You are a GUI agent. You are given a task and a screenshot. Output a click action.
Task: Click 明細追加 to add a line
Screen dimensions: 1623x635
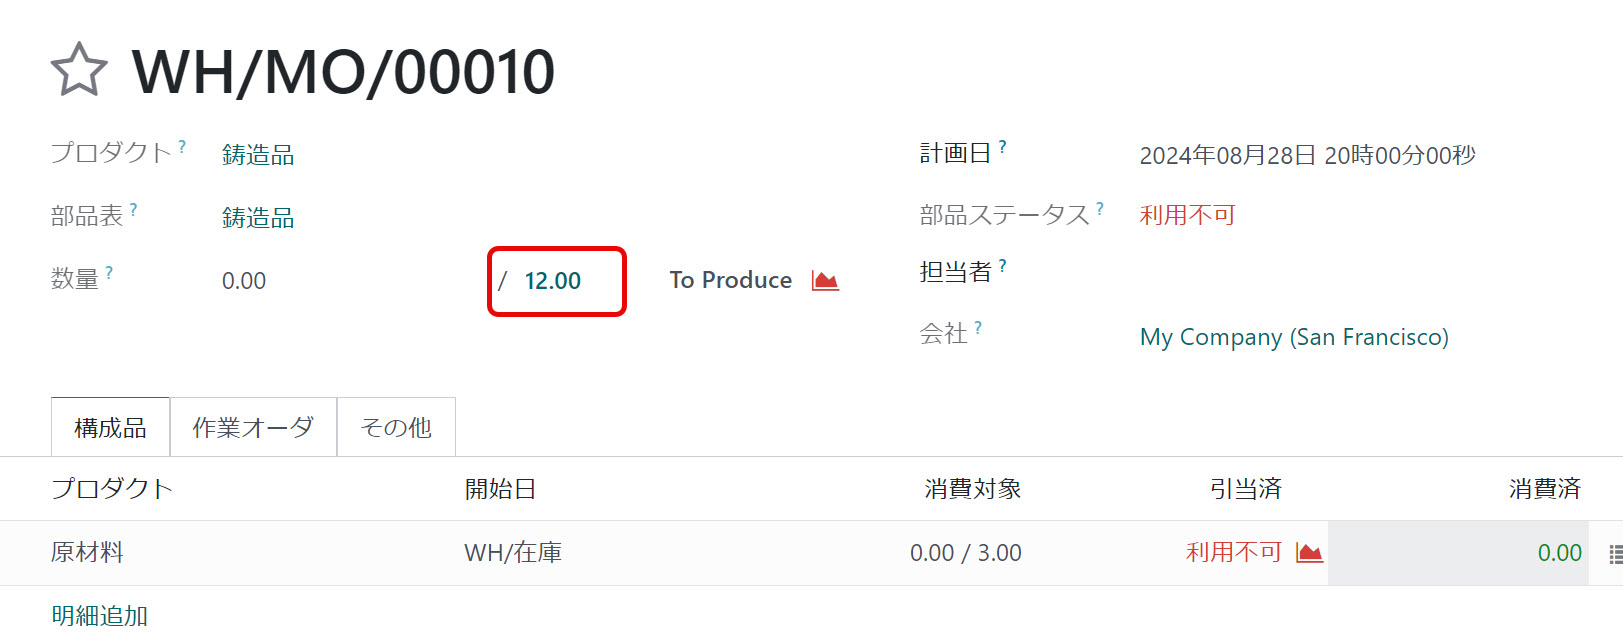pos(100,615)
